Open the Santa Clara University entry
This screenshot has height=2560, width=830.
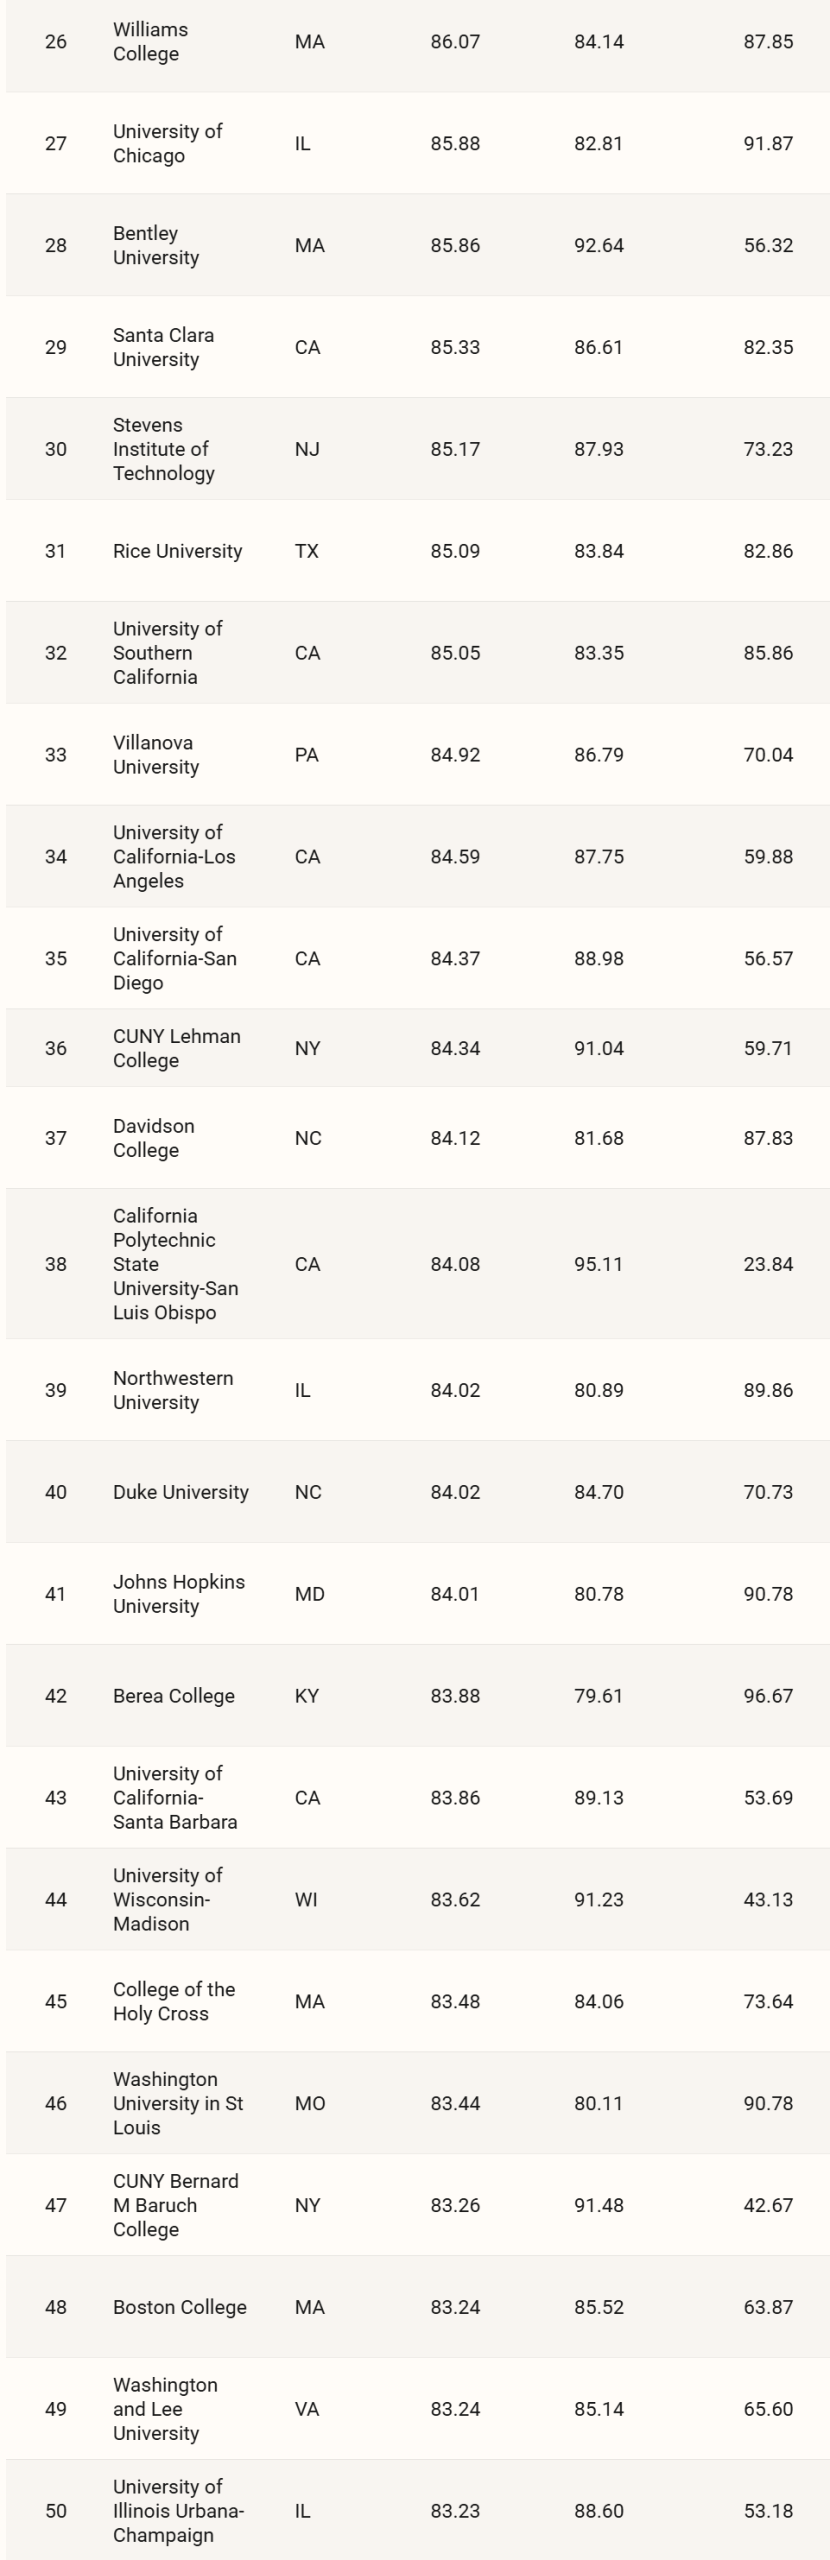click(163, 347)
